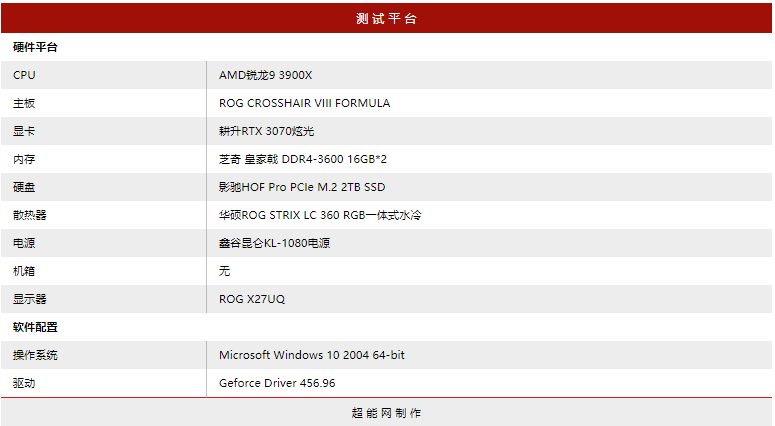This screenshot has width=775, height=426.
Task: Select 影驰HOF Pro PCIe M.2 2TB SSD
Action: [302, 187]
